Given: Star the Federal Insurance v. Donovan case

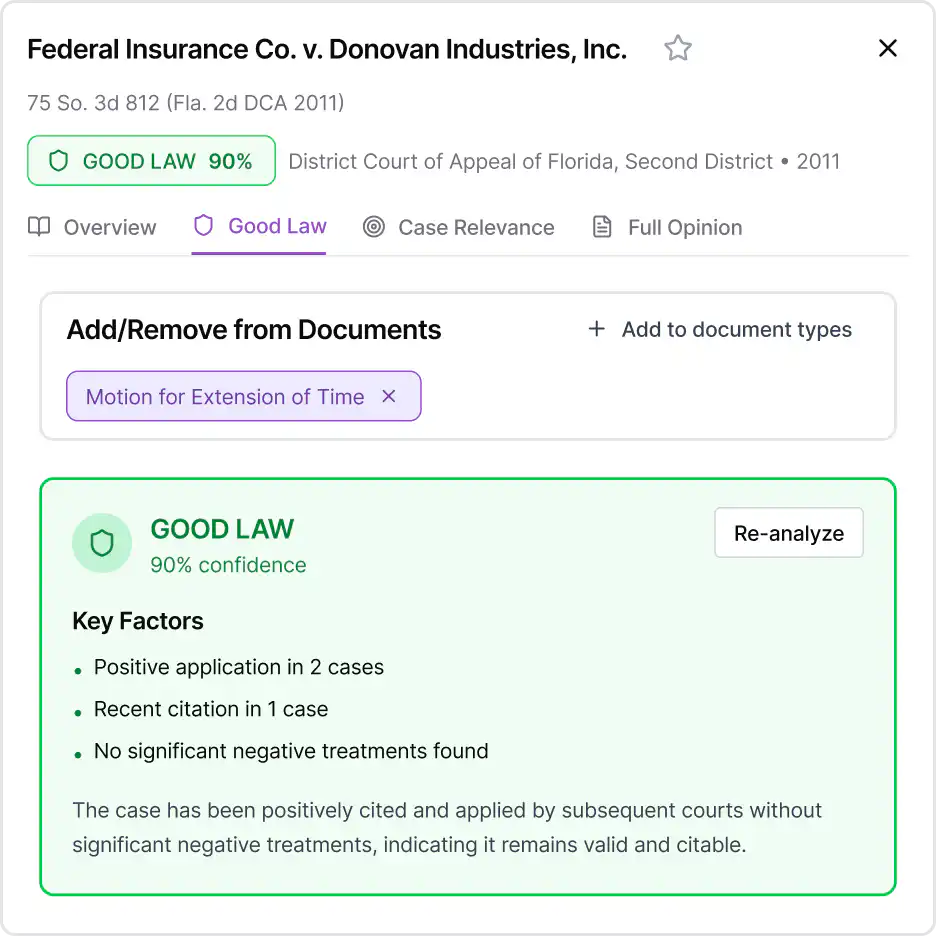Looking at the screenshot, I should pyautogui.click(x=678, y=49).
